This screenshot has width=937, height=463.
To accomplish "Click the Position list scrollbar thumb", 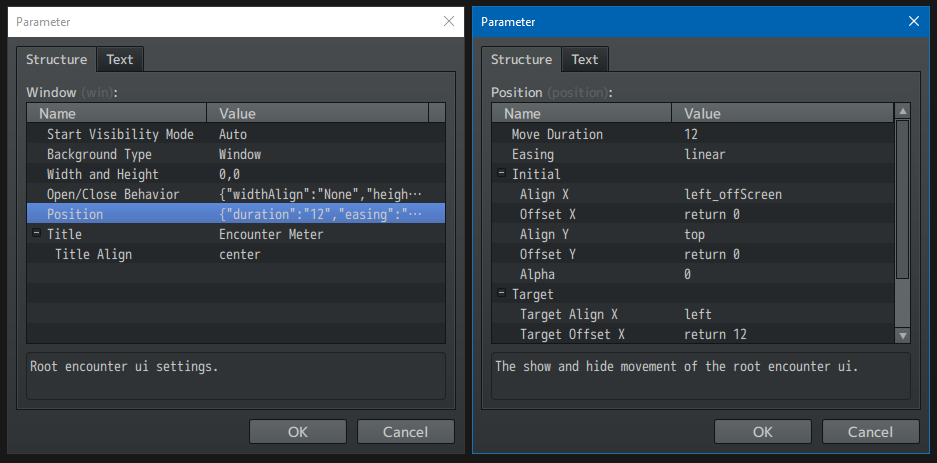I will pos(902,199).
